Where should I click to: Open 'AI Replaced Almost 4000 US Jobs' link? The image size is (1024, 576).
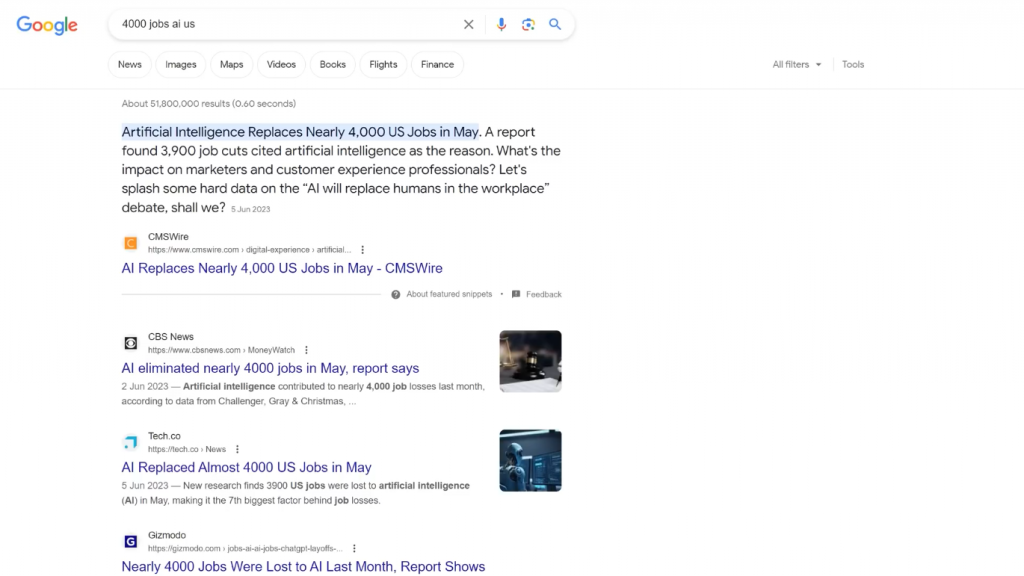pyautogui.click(x=246, y=468)
